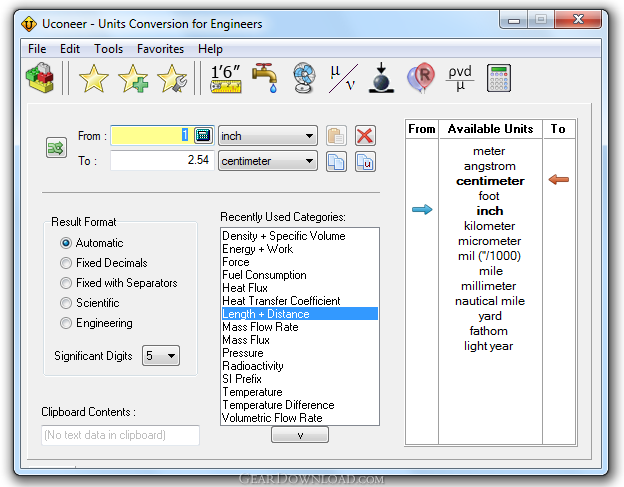This screenshot has width=624, height=487.
Task: Select Energy + Work category
Action: point(300,249)
